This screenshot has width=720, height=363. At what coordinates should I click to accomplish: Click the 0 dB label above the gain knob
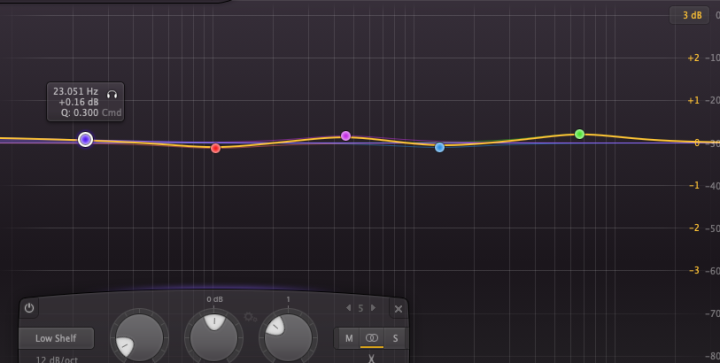click(214, 299)
